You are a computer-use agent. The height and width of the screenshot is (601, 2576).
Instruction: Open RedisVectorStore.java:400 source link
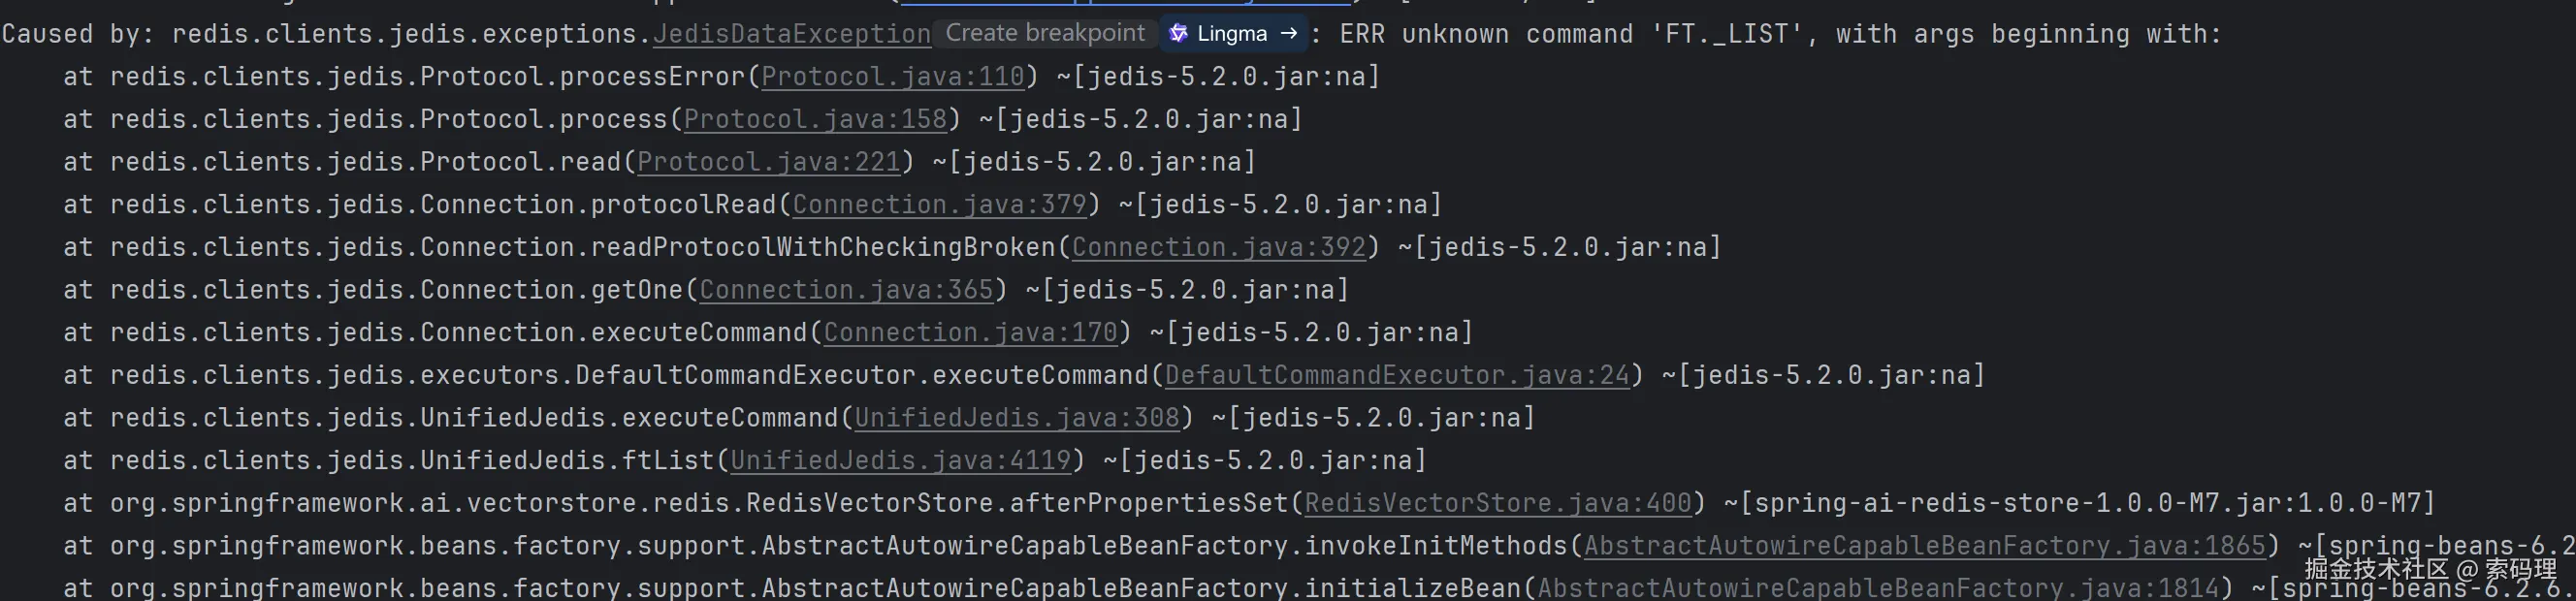[1498, 504]
